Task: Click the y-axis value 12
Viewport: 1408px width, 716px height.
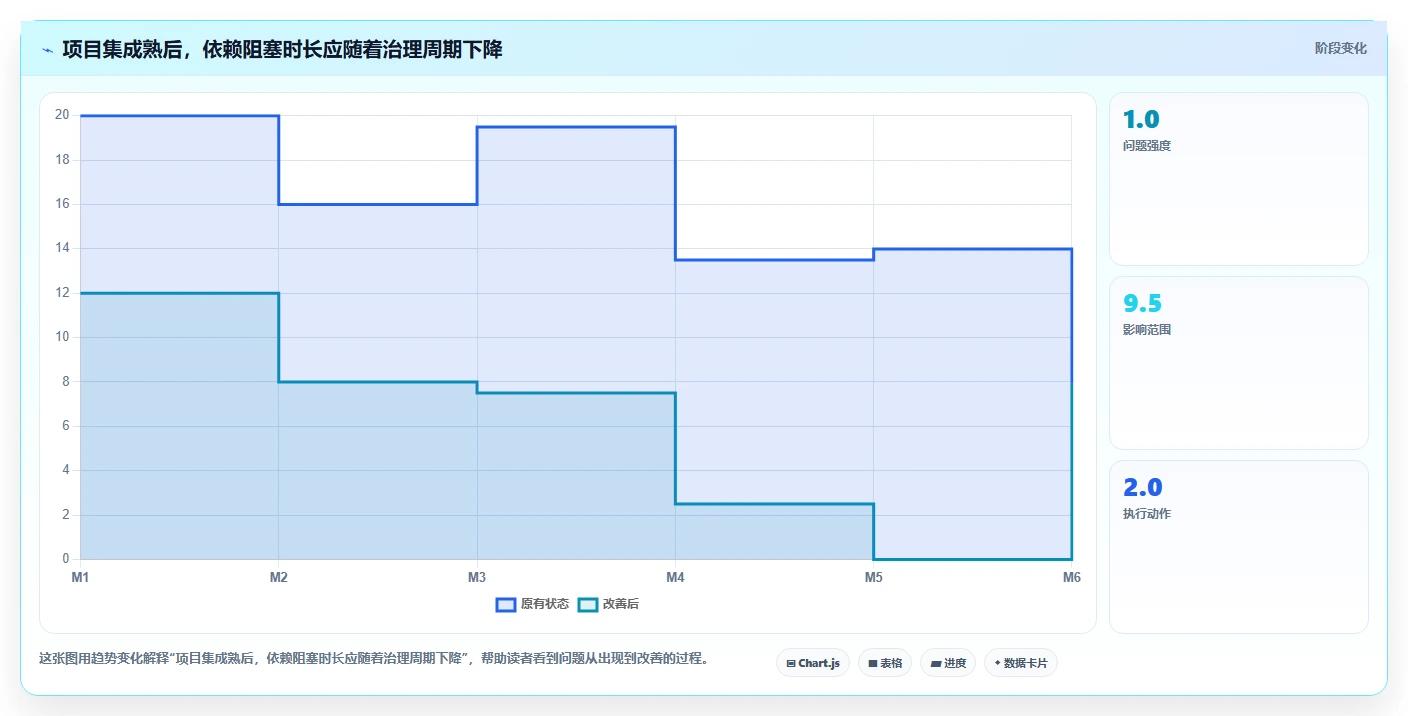Action: [62, 293]
